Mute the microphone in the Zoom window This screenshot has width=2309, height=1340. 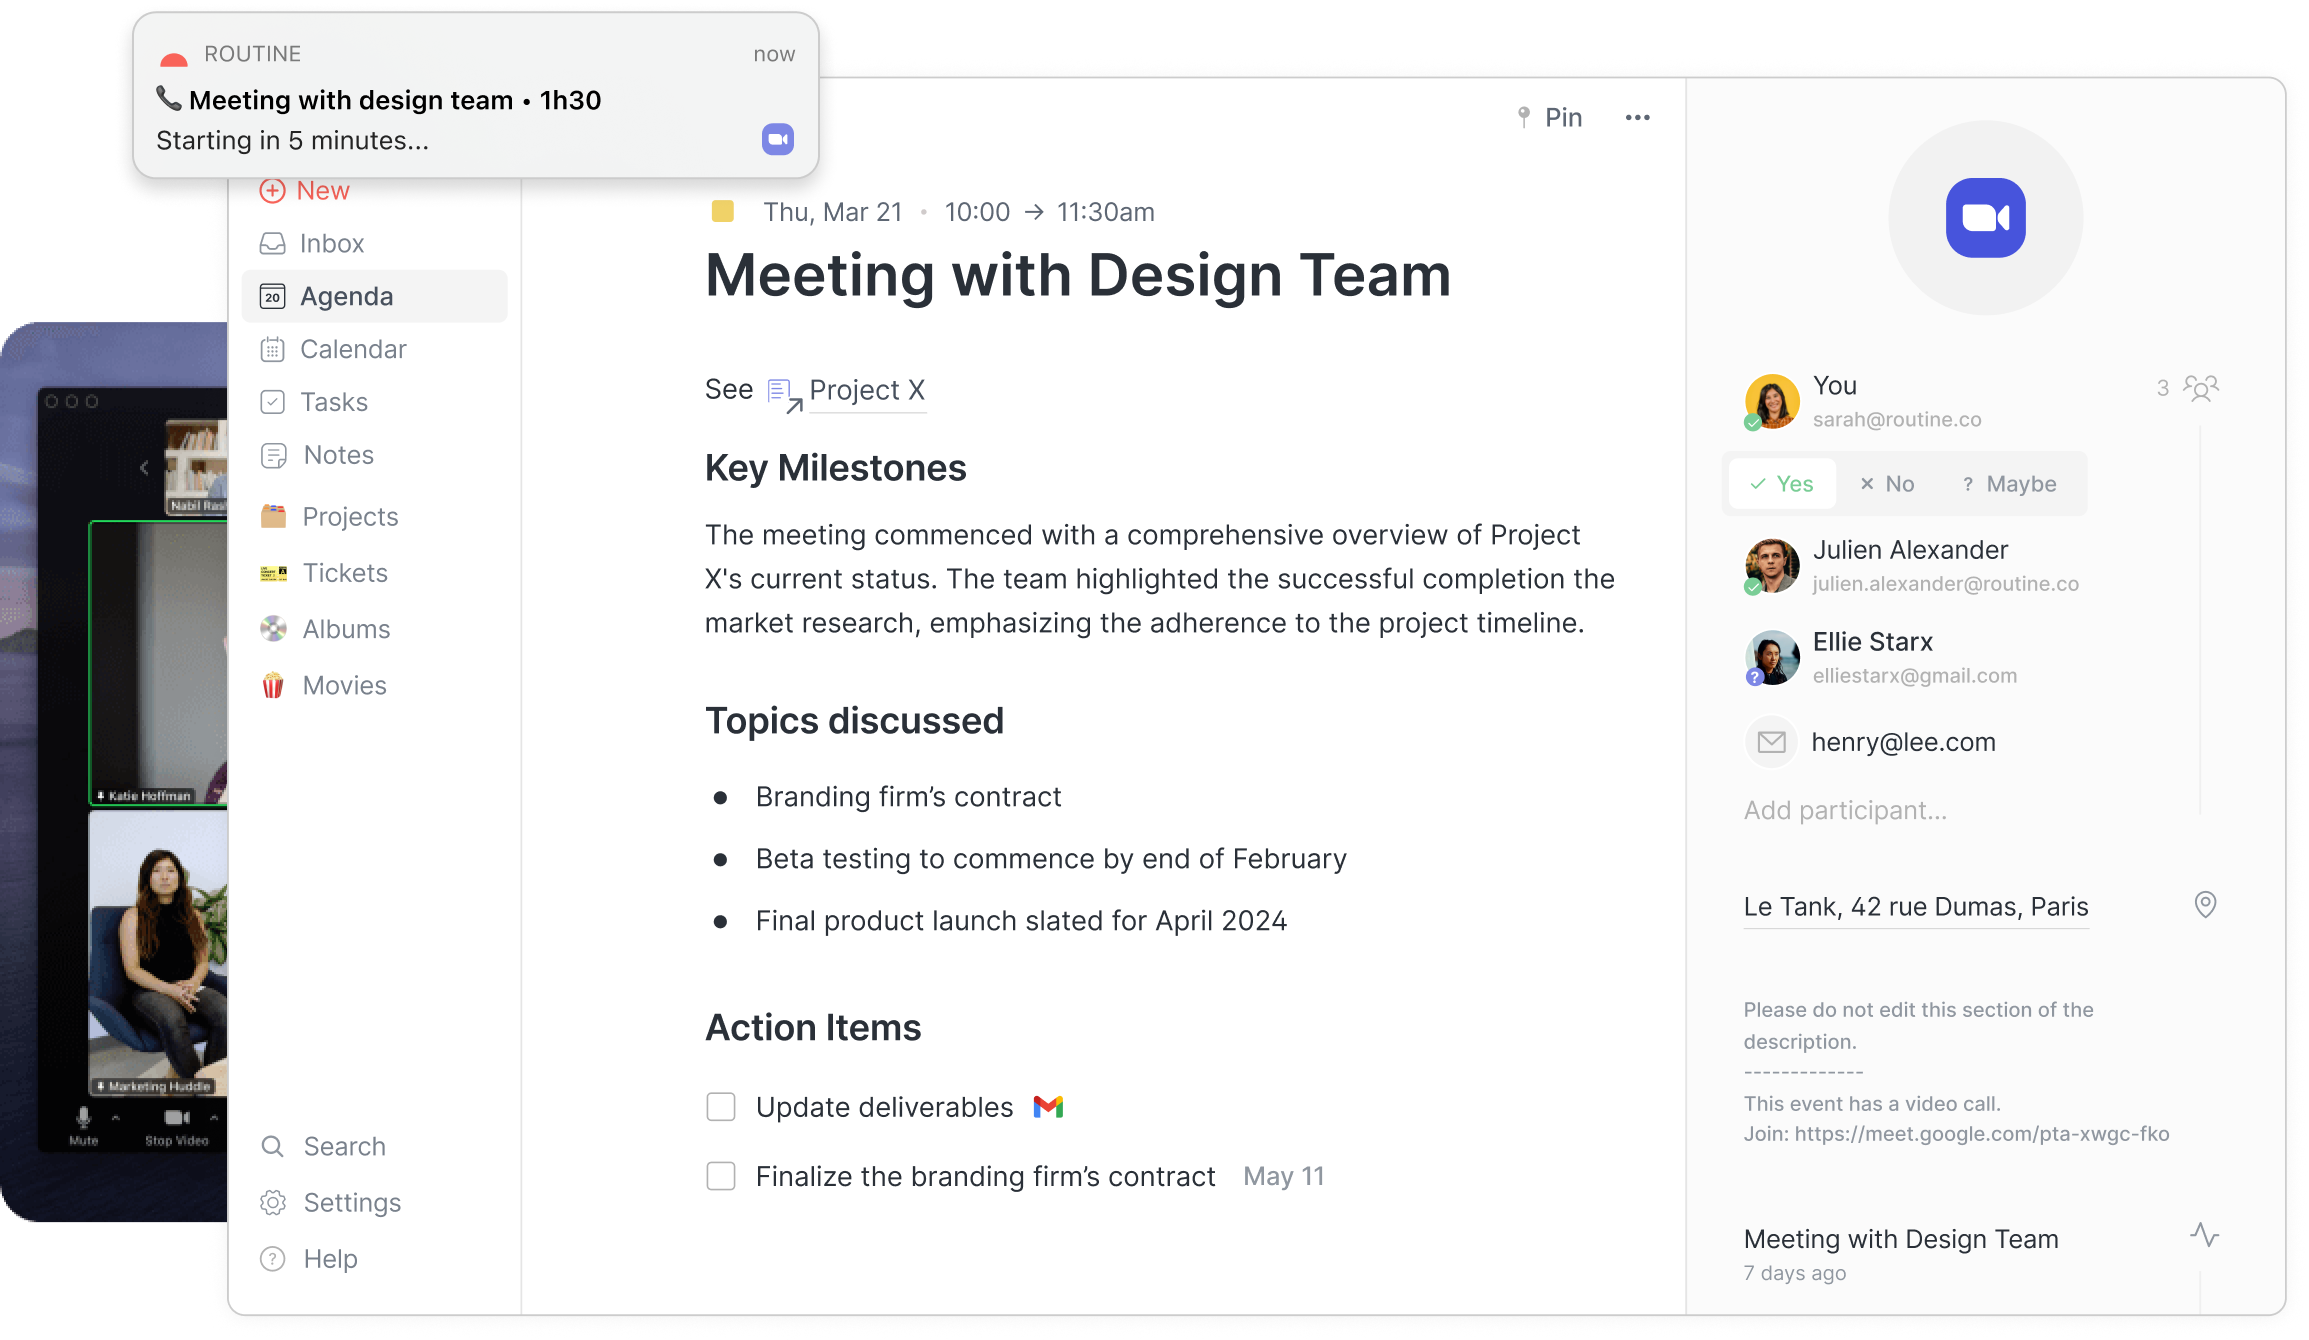[84, 1118]
